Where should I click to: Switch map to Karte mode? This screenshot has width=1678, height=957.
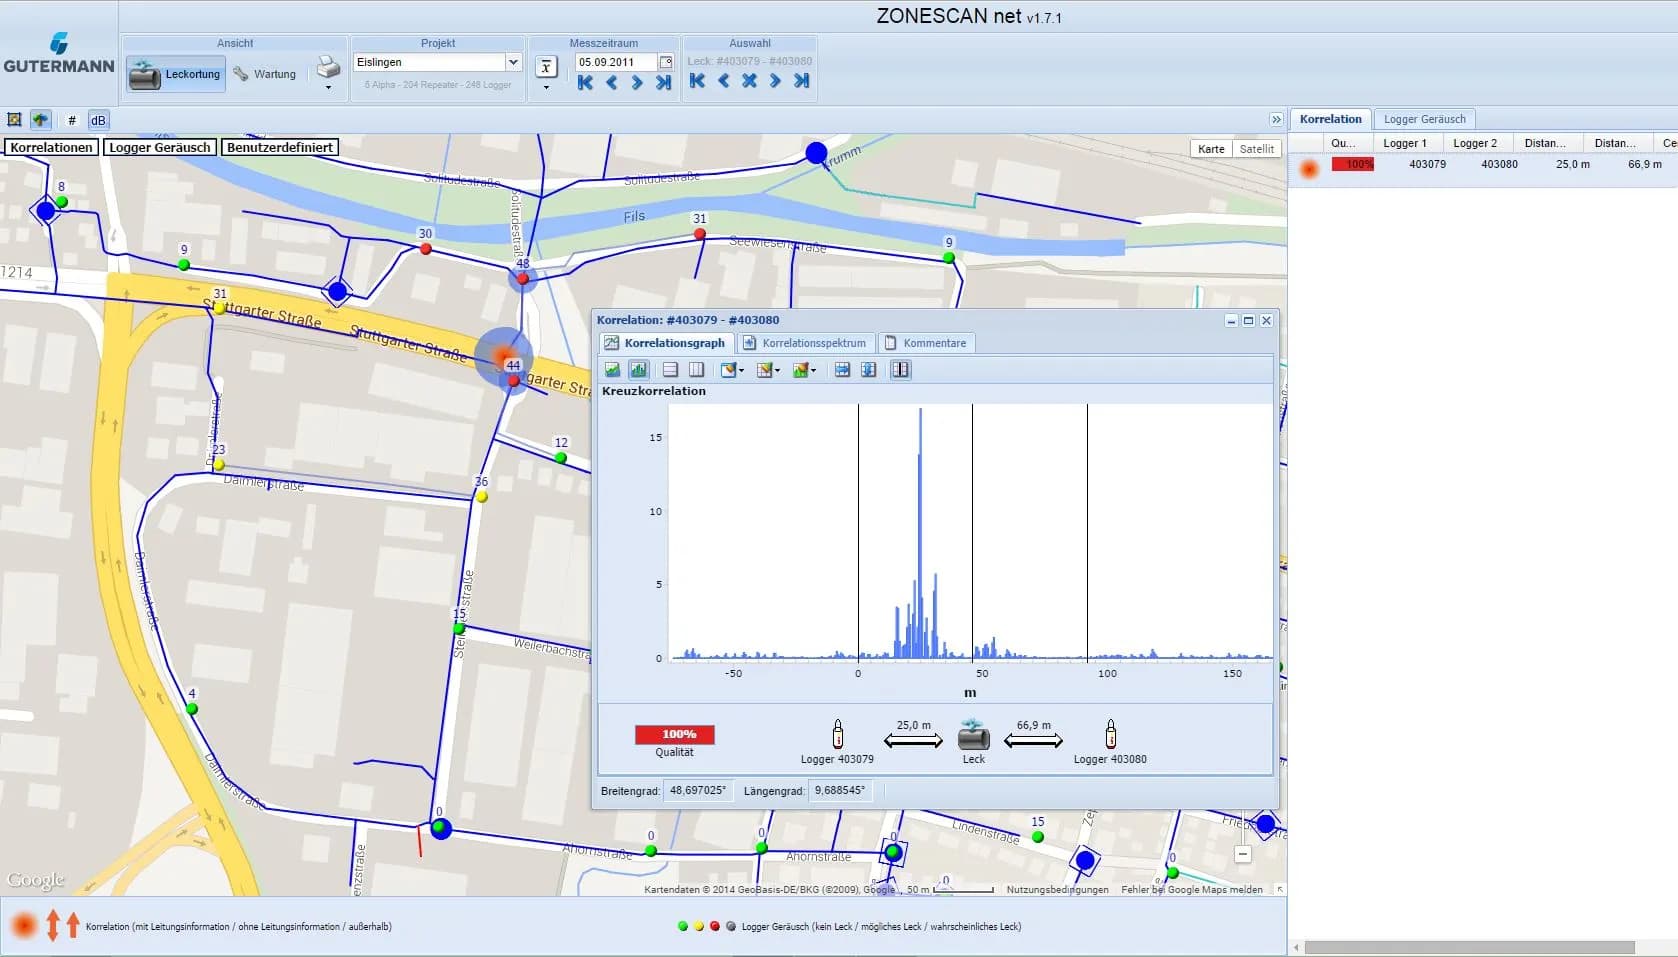point(1211,149)
